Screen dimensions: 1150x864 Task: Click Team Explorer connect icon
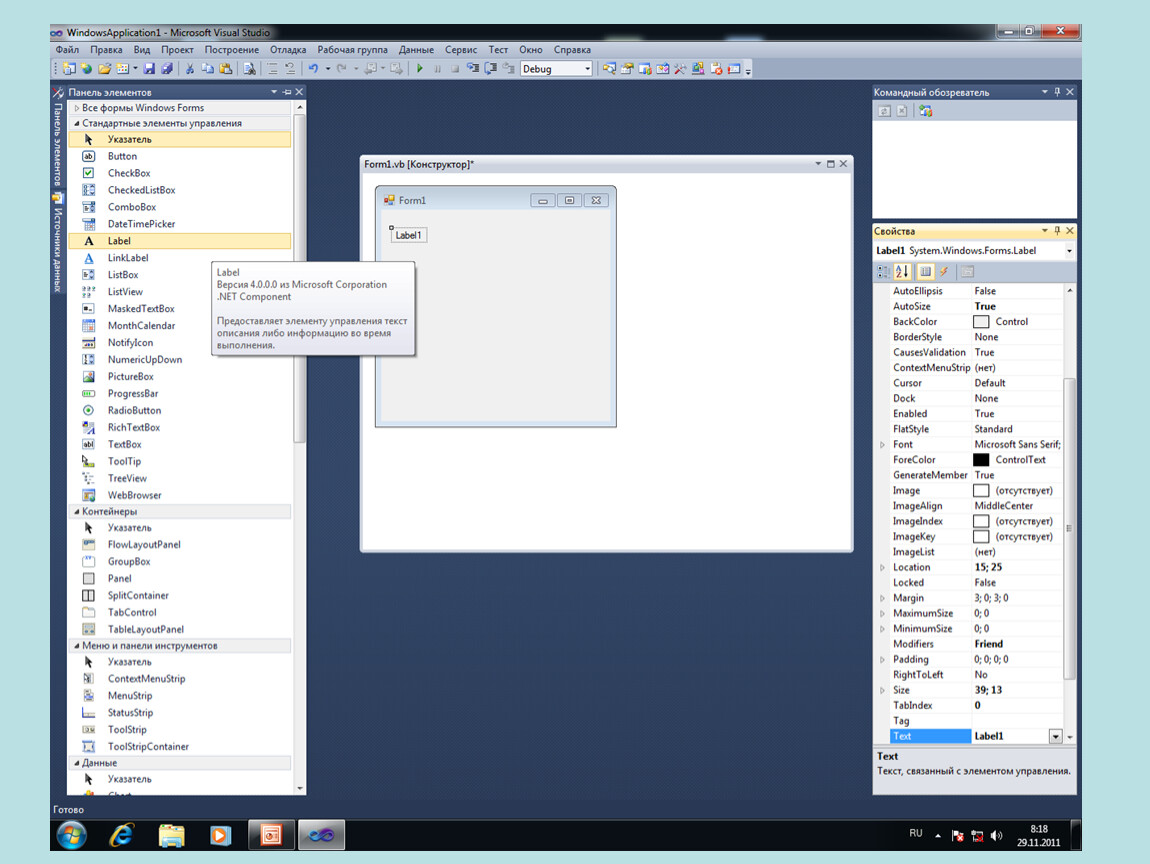(x=926, y=111)
